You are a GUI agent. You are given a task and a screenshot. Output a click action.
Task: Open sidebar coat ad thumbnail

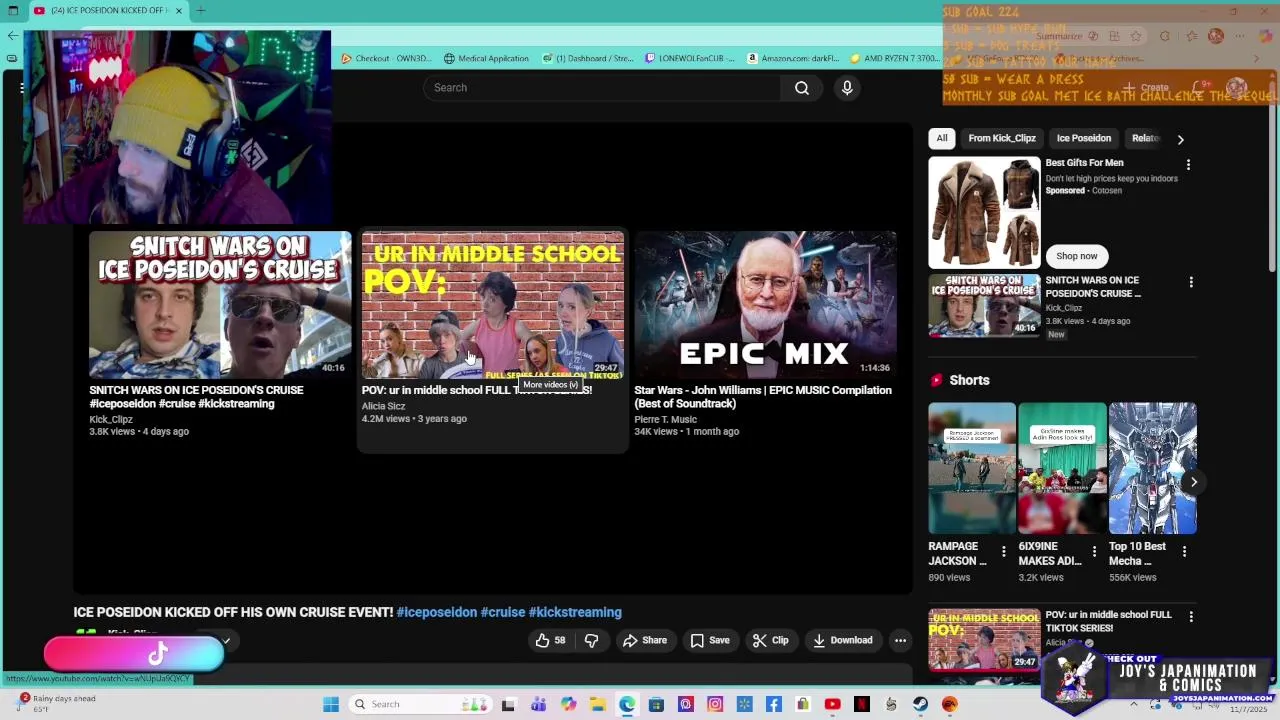984,212
